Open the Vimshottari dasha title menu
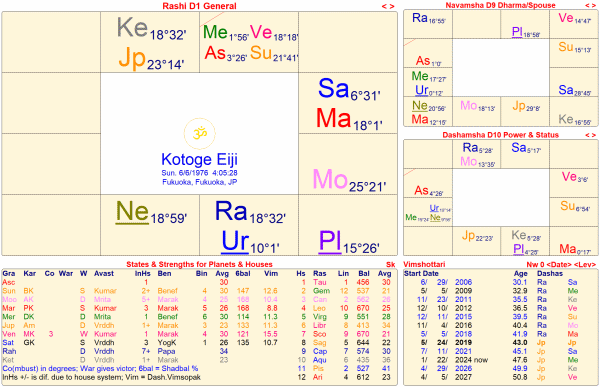This screenshot has height=387, width=600. point(419,264)
